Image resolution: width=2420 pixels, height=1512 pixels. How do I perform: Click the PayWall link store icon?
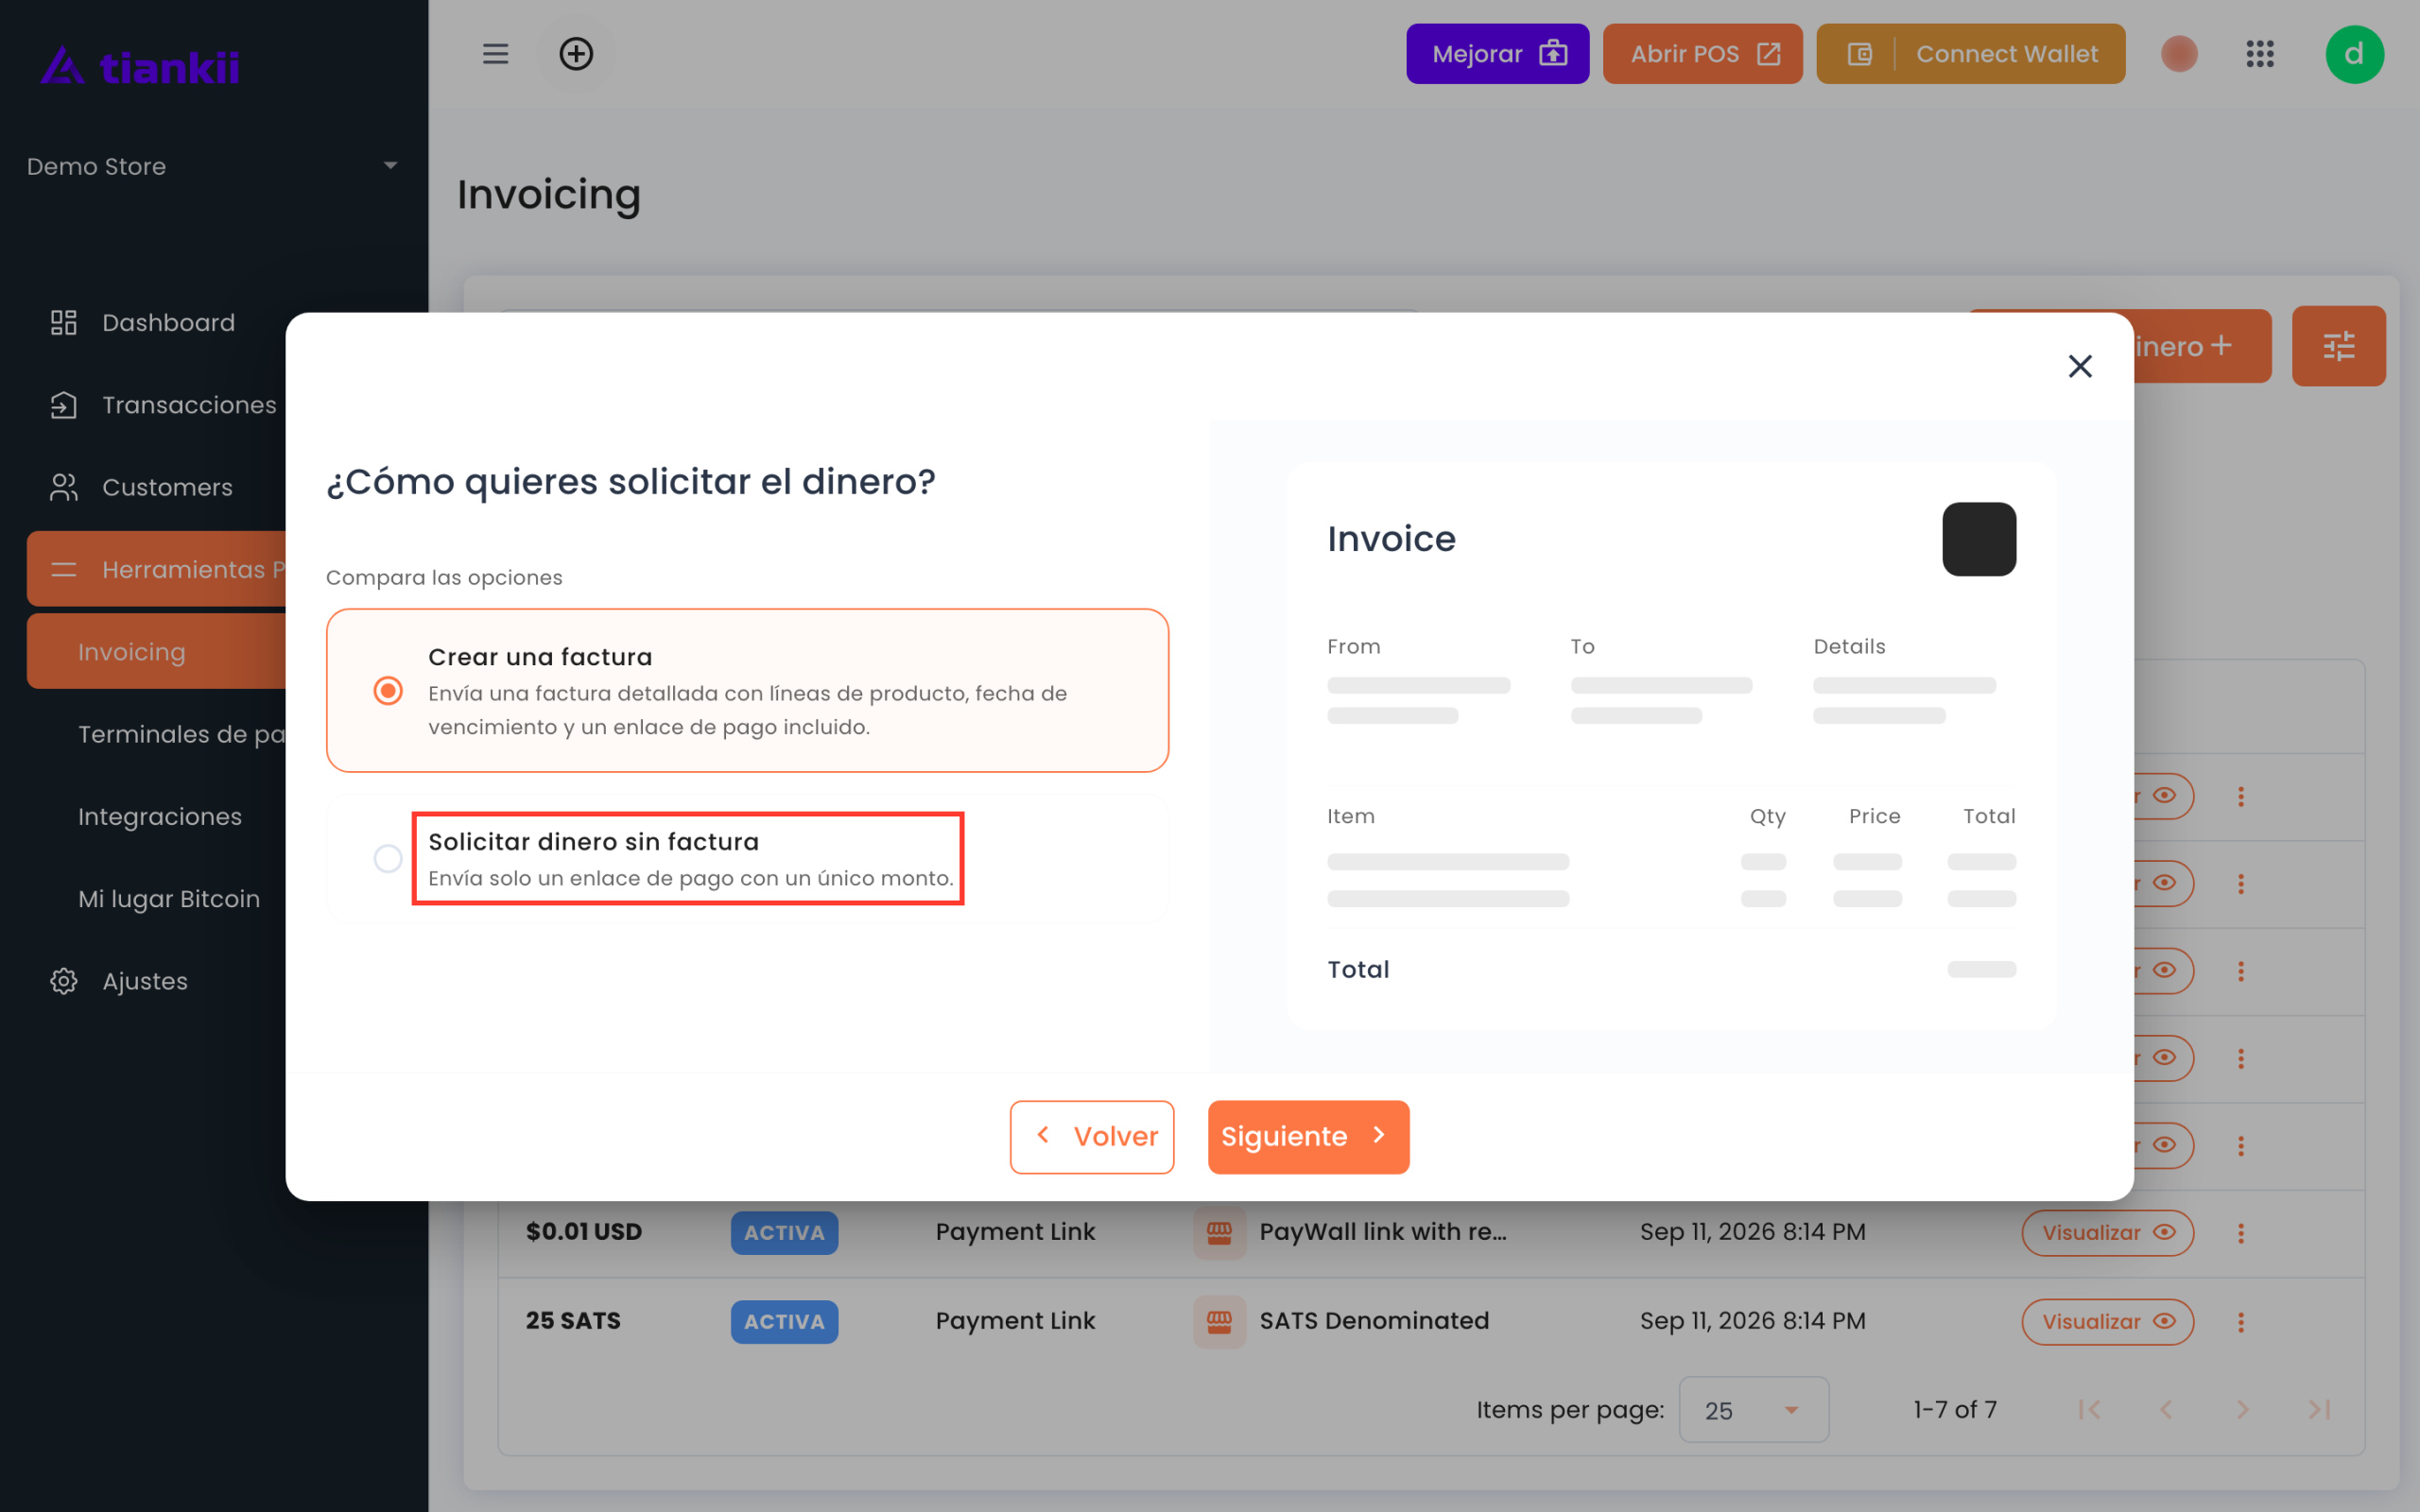click(x=1219, y=1233)
